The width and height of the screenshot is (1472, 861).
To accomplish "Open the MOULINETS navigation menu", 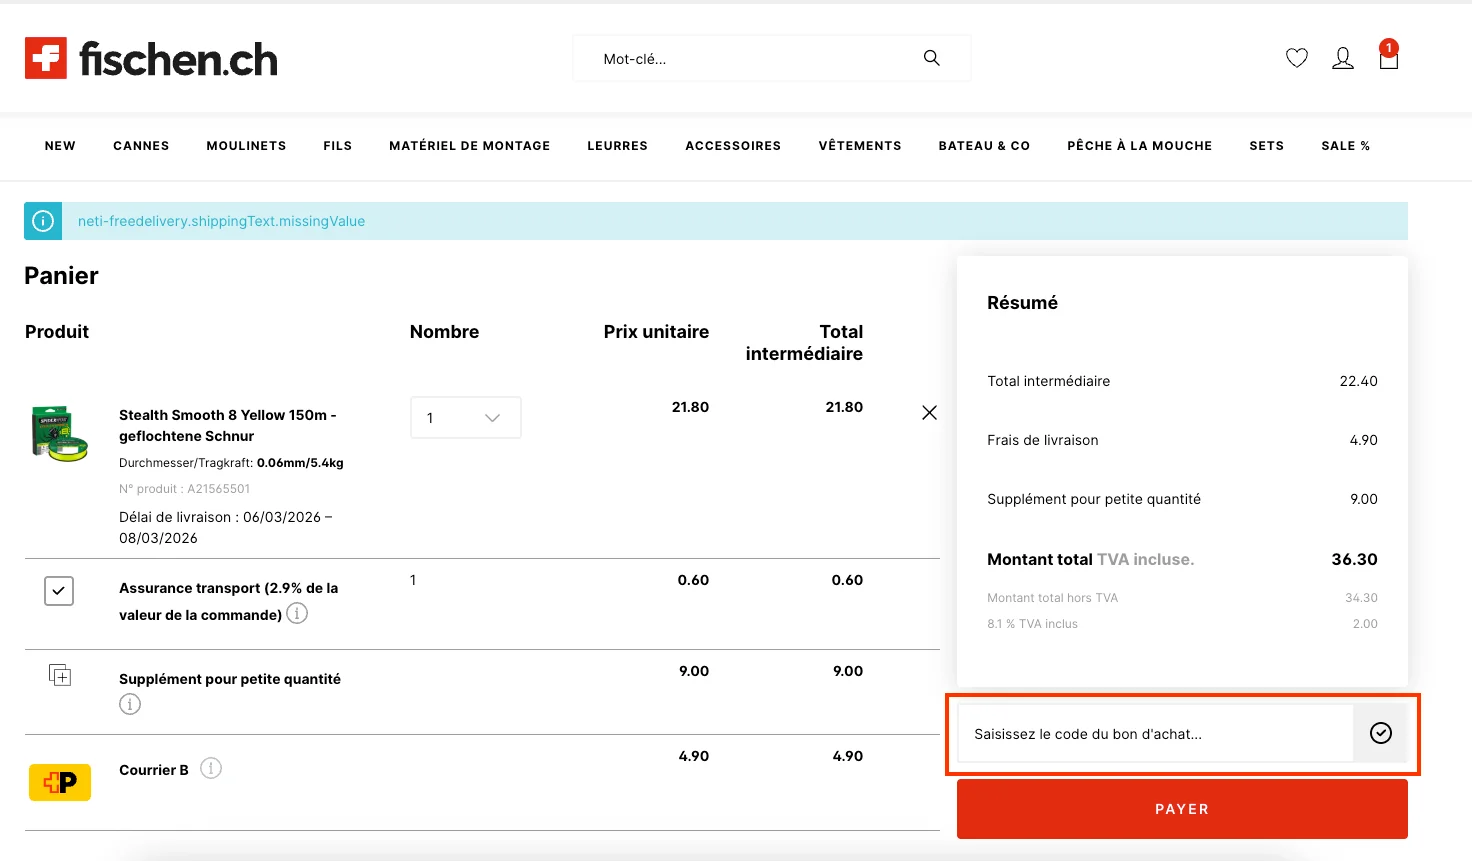I will [246, 145].
